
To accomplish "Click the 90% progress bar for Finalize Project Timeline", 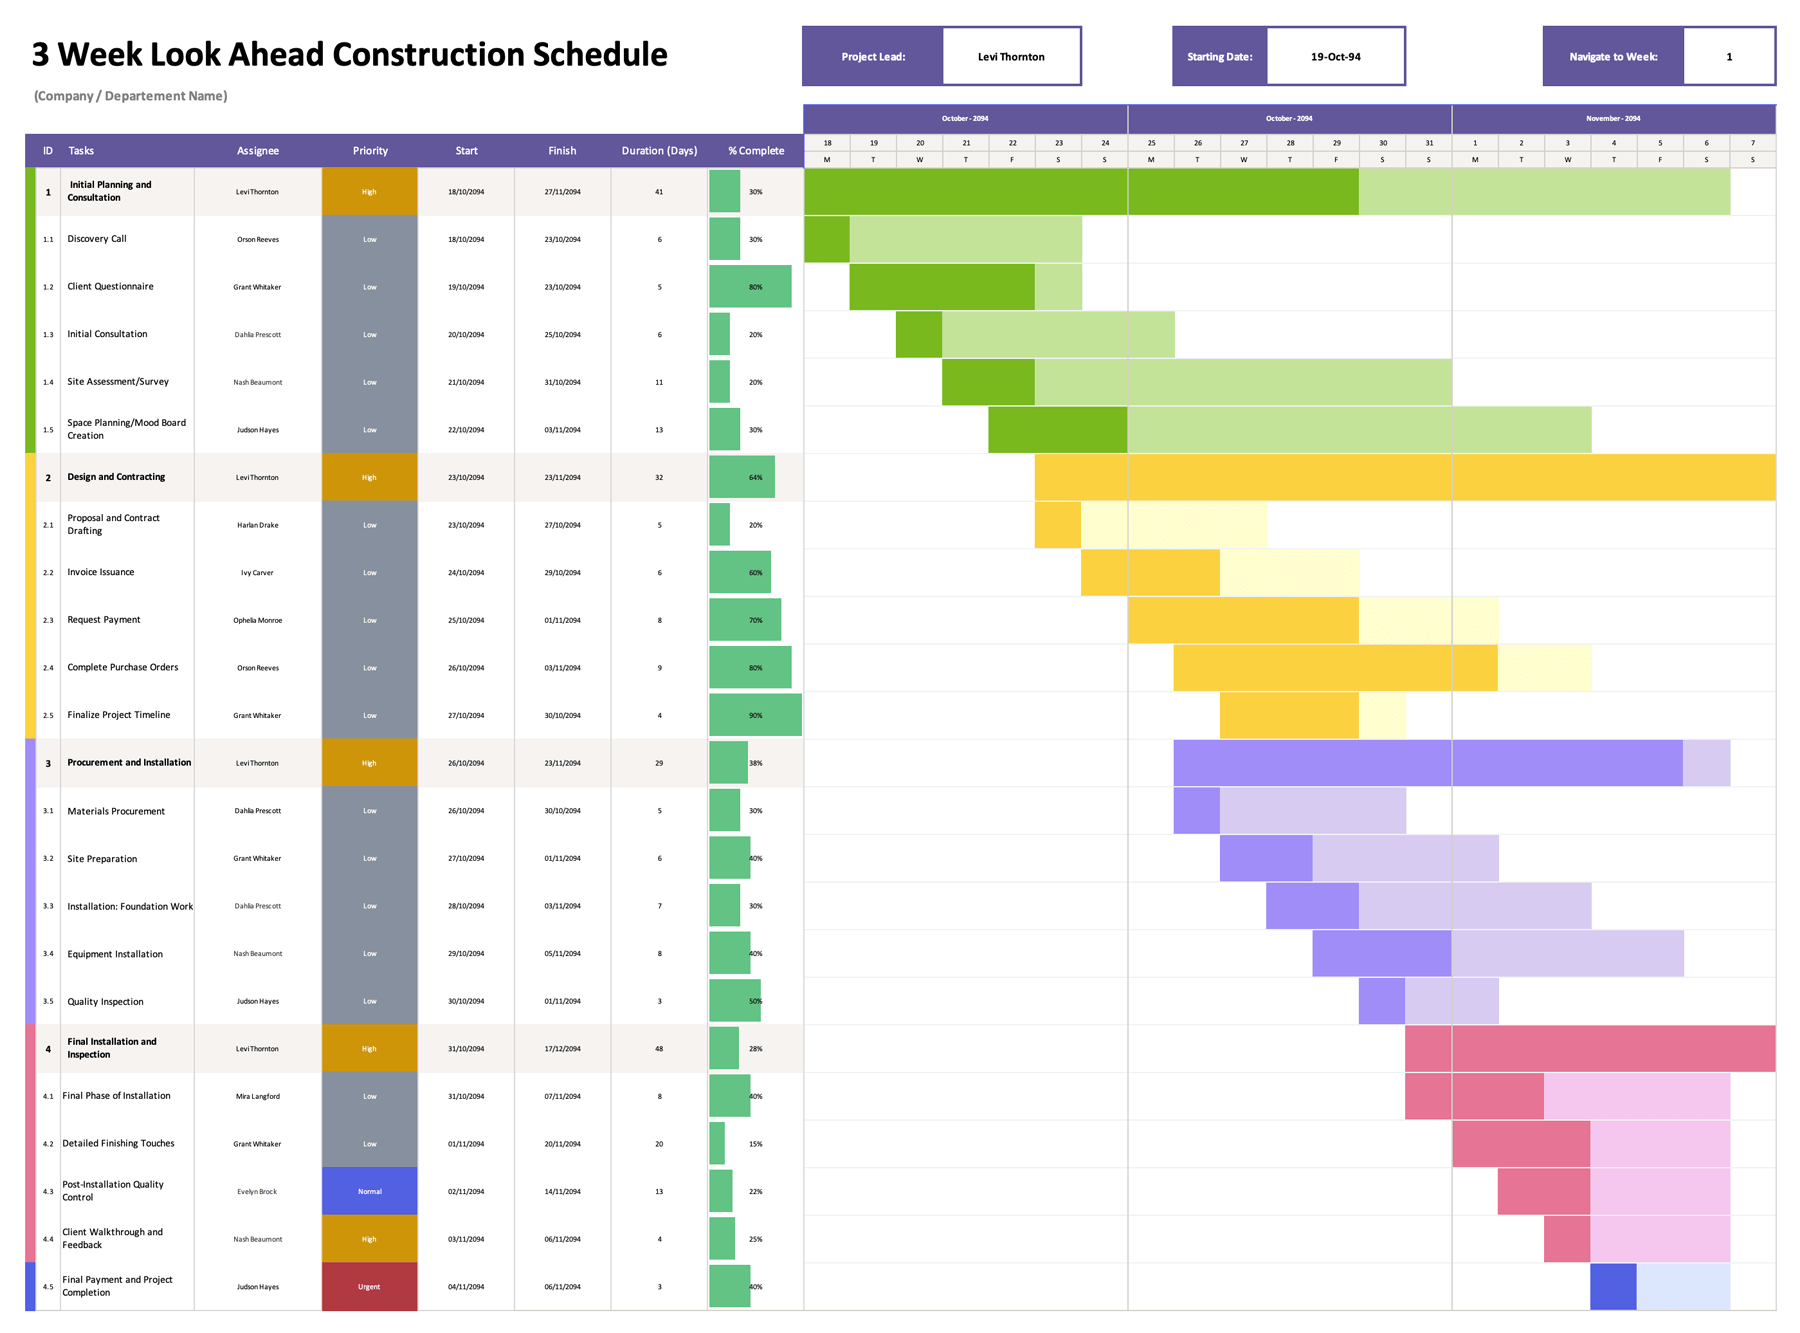I will 755,716.
